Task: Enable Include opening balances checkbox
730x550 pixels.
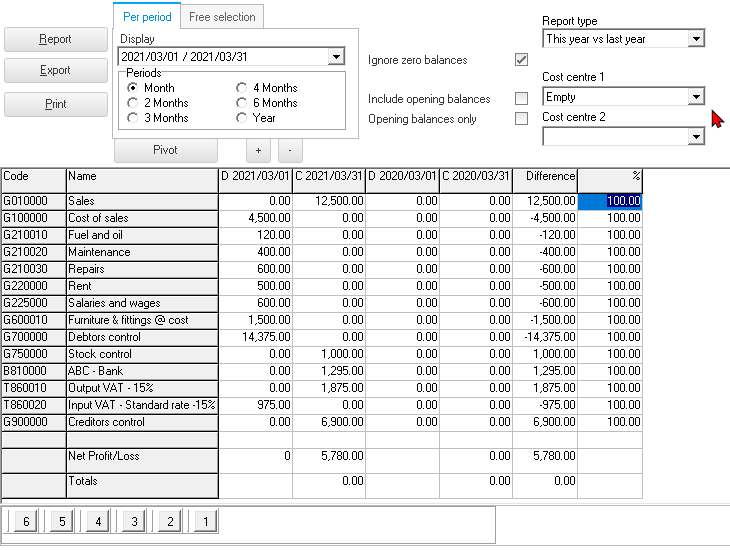Action: click(521, 99)
